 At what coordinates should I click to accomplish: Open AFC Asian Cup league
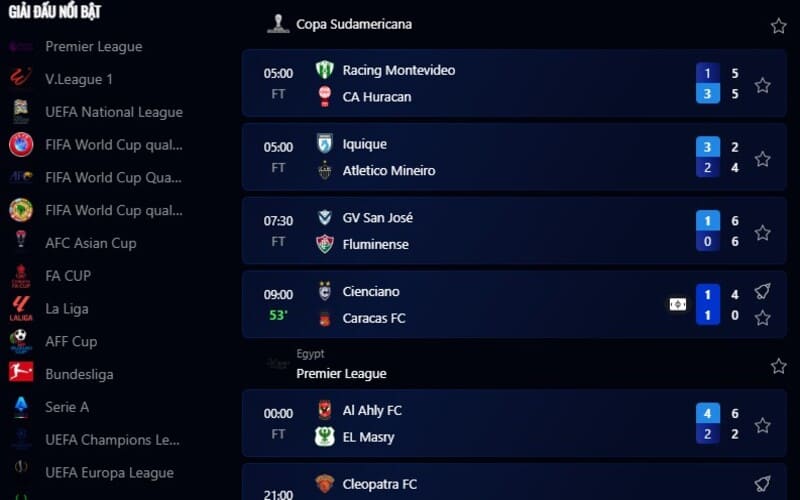coord(90,243)
